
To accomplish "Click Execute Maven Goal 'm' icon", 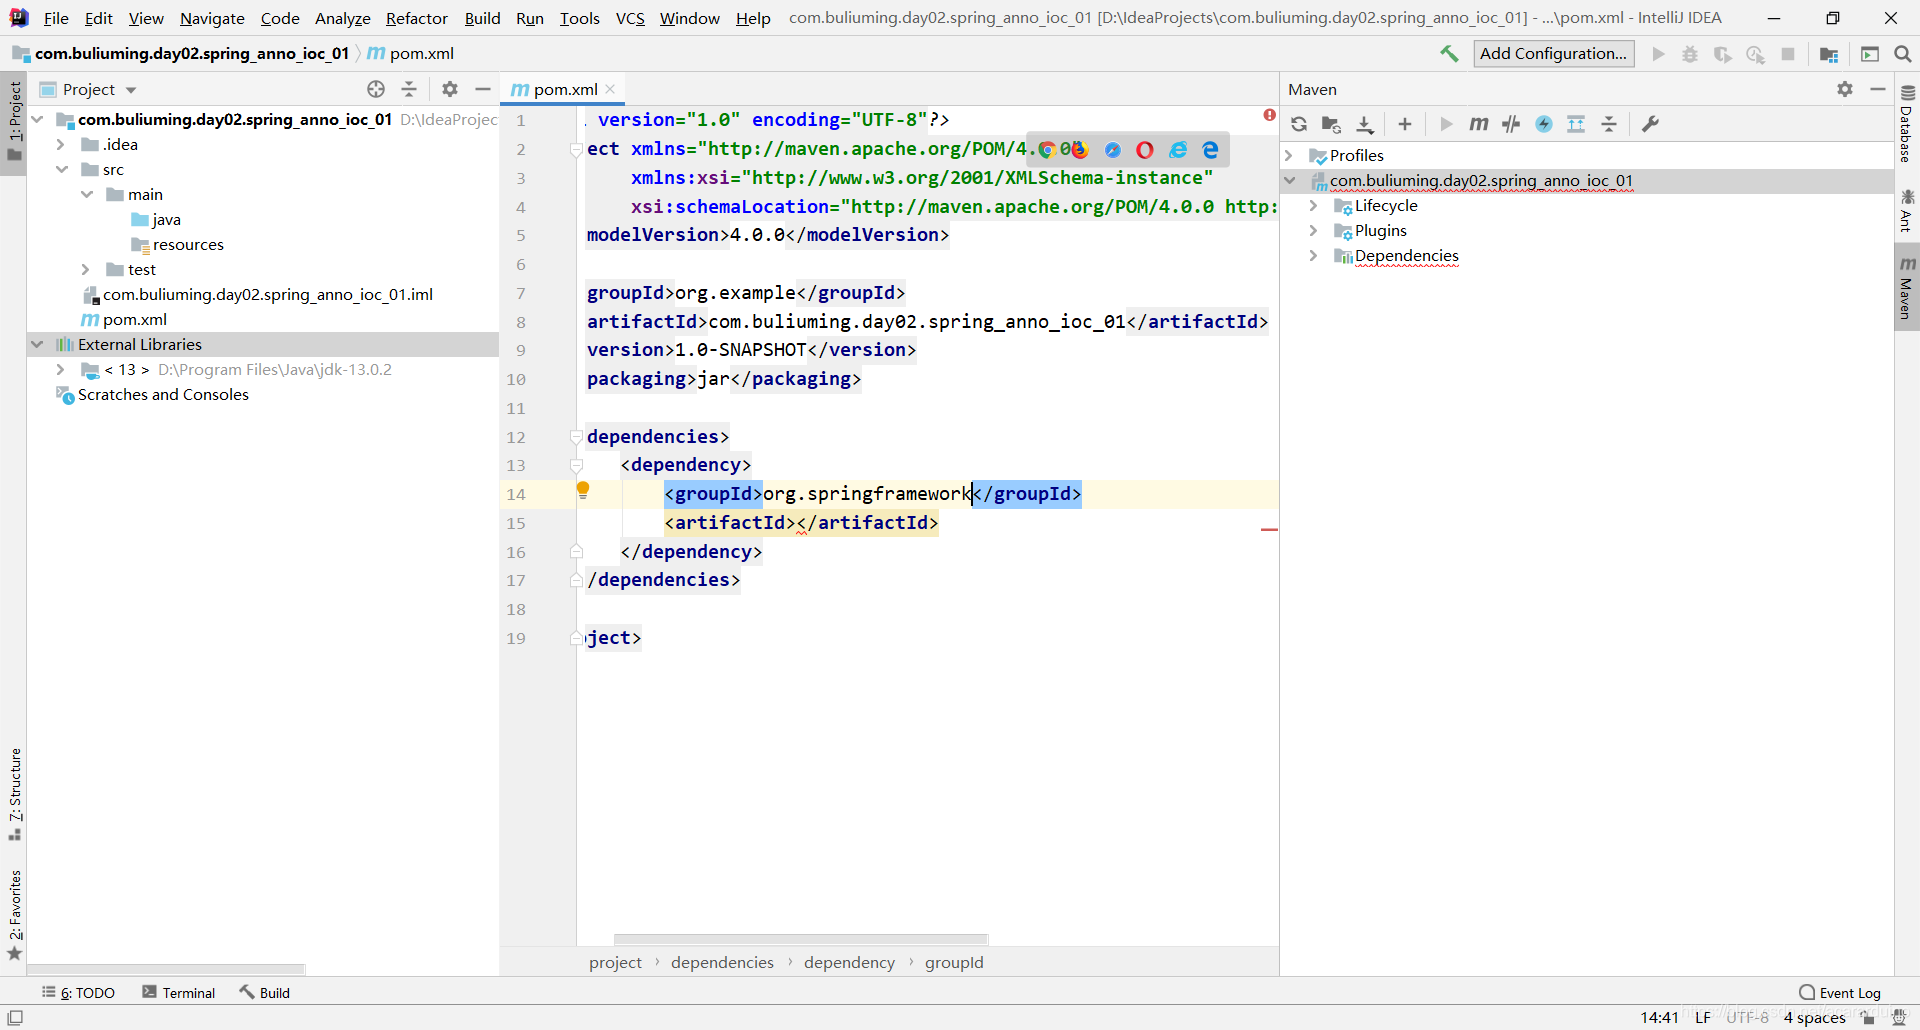I will (1479, 124).
